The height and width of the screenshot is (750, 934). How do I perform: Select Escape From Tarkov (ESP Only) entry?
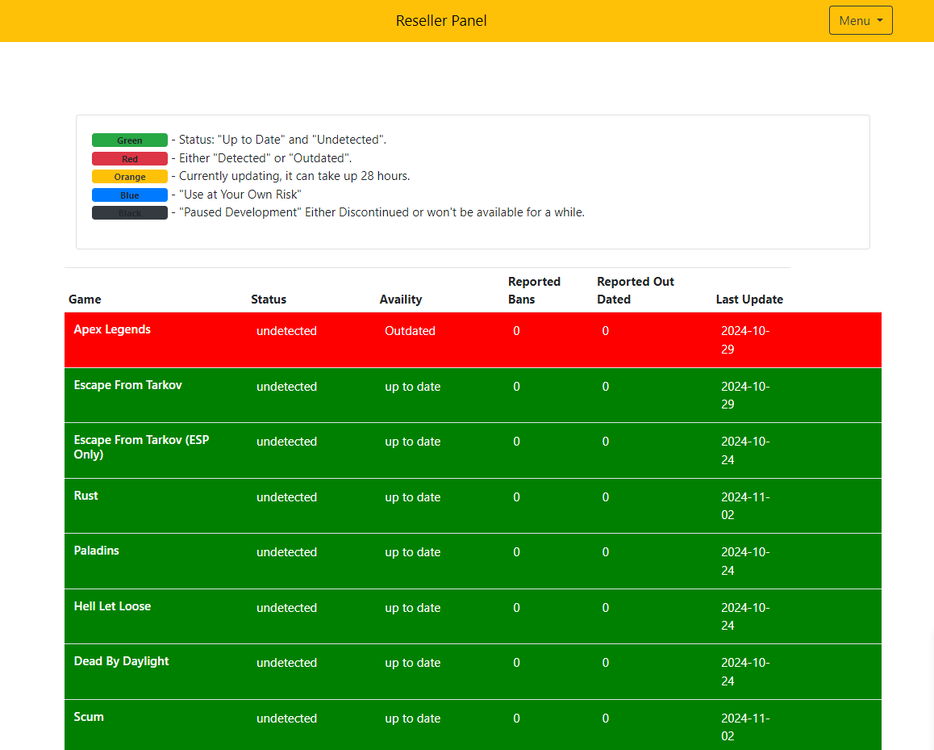pos(141,447)
